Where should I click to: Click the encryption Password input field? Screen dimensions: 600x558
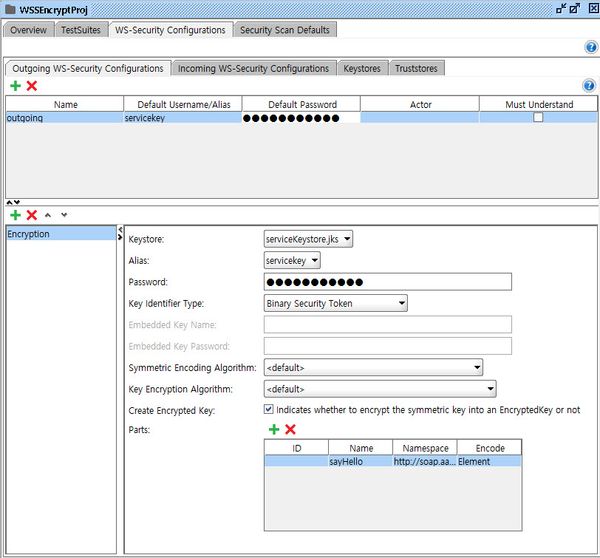click(387, 282)
